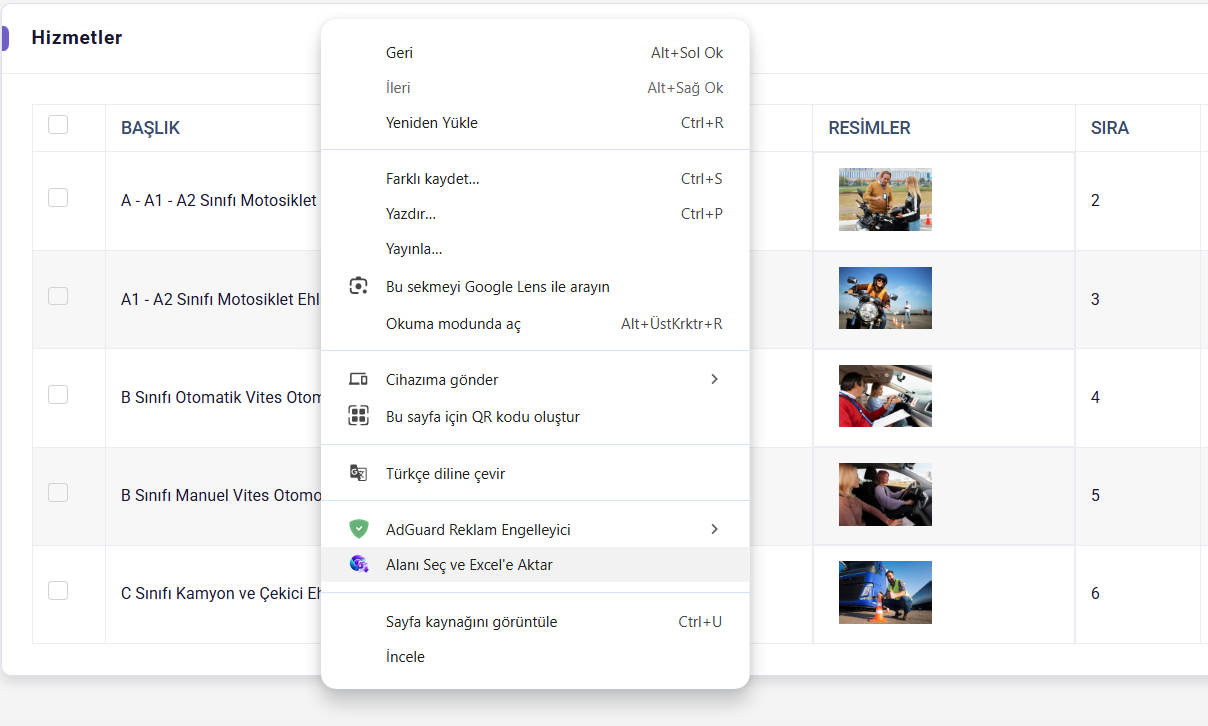Select Yeniden Yükle in the context menu
This screenshot has width=1208, height=726.
pos(535,123)
